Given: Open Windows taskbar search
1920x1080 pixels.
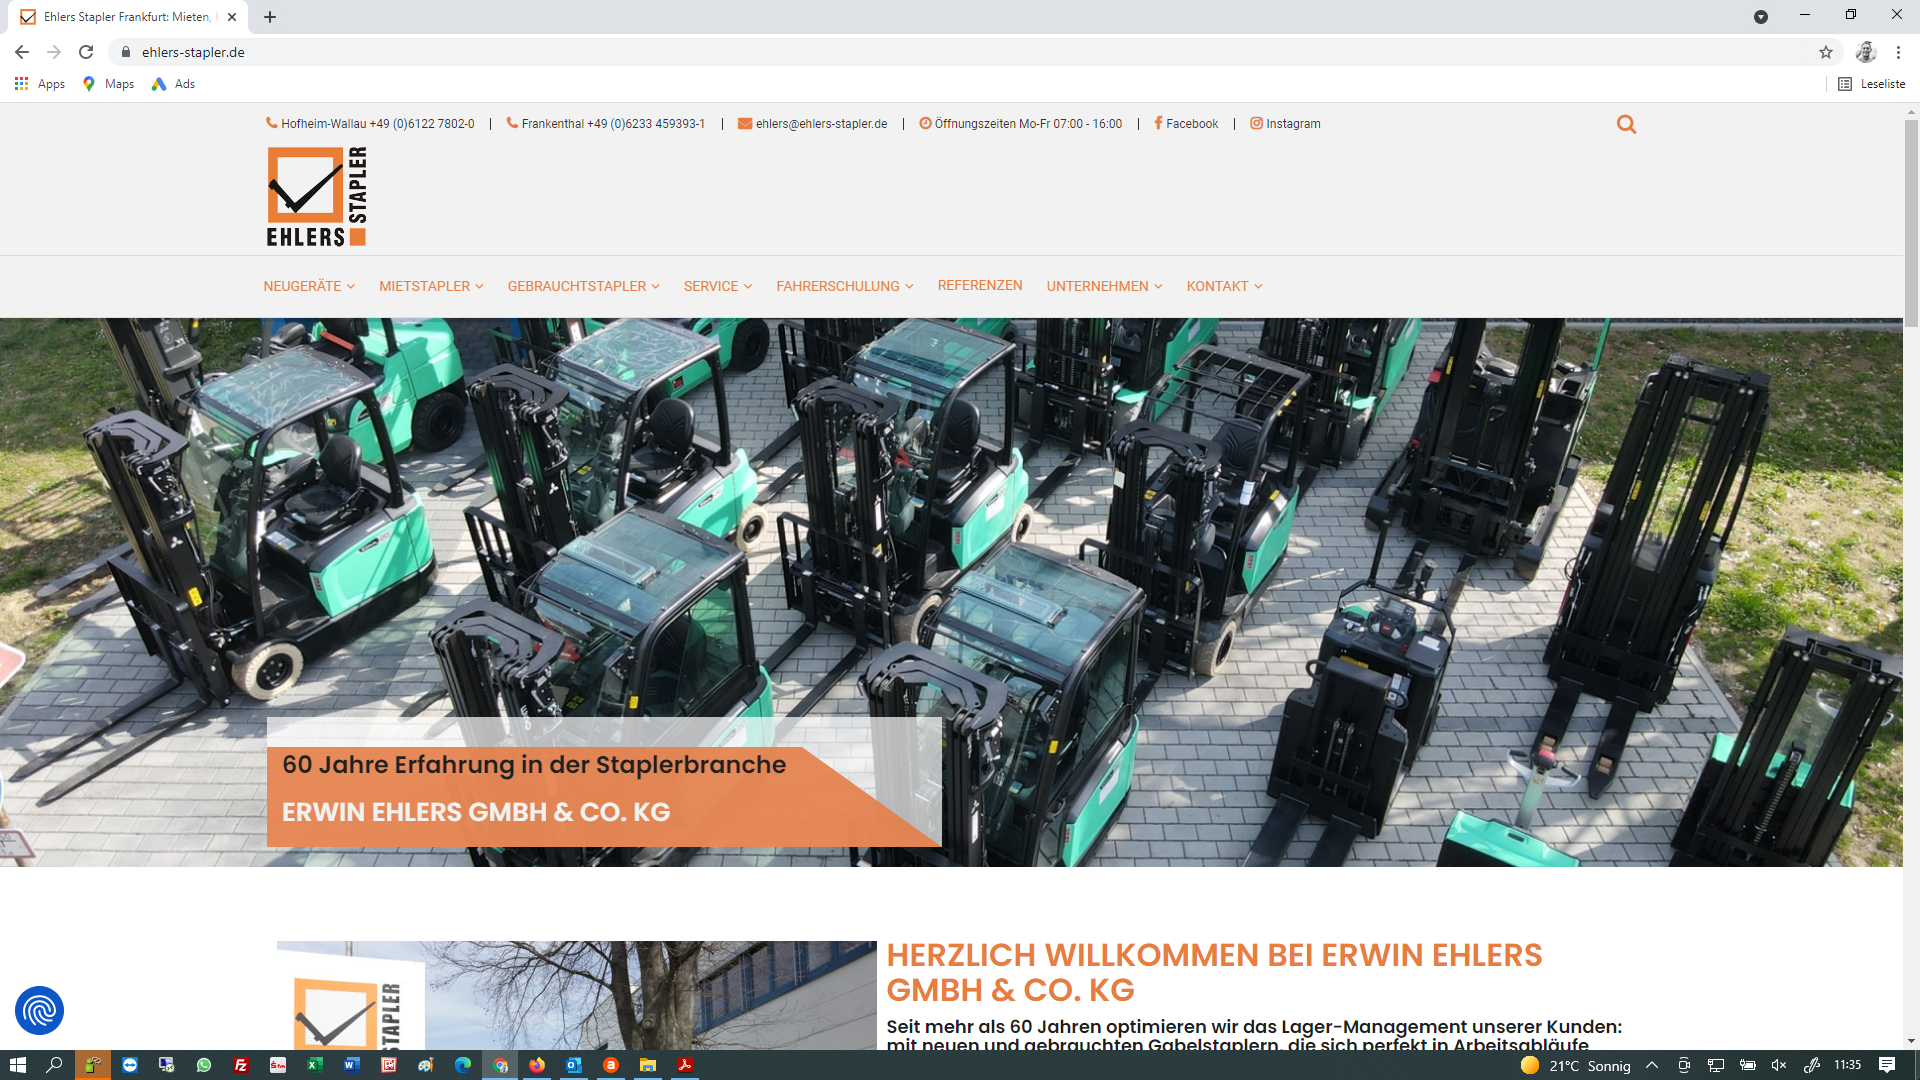Looking at the screenshot, I should (x=55, y=1065).
